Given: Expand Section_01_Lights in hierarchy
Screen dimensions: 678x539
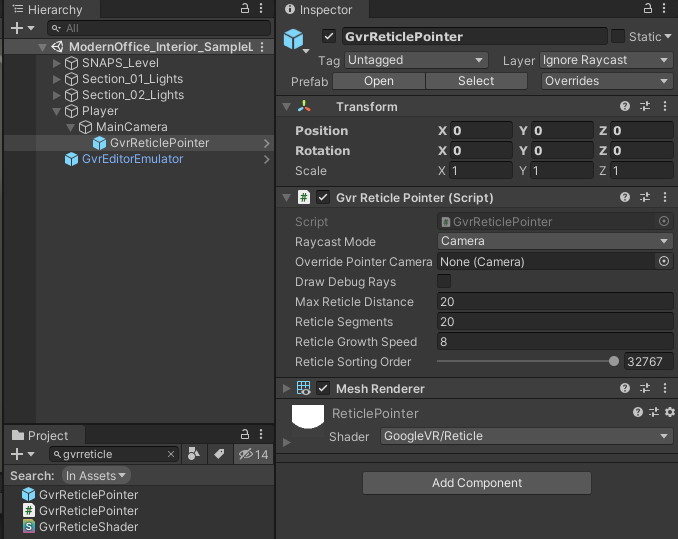Looking at the screenshot, I should [x=56, y=79].
